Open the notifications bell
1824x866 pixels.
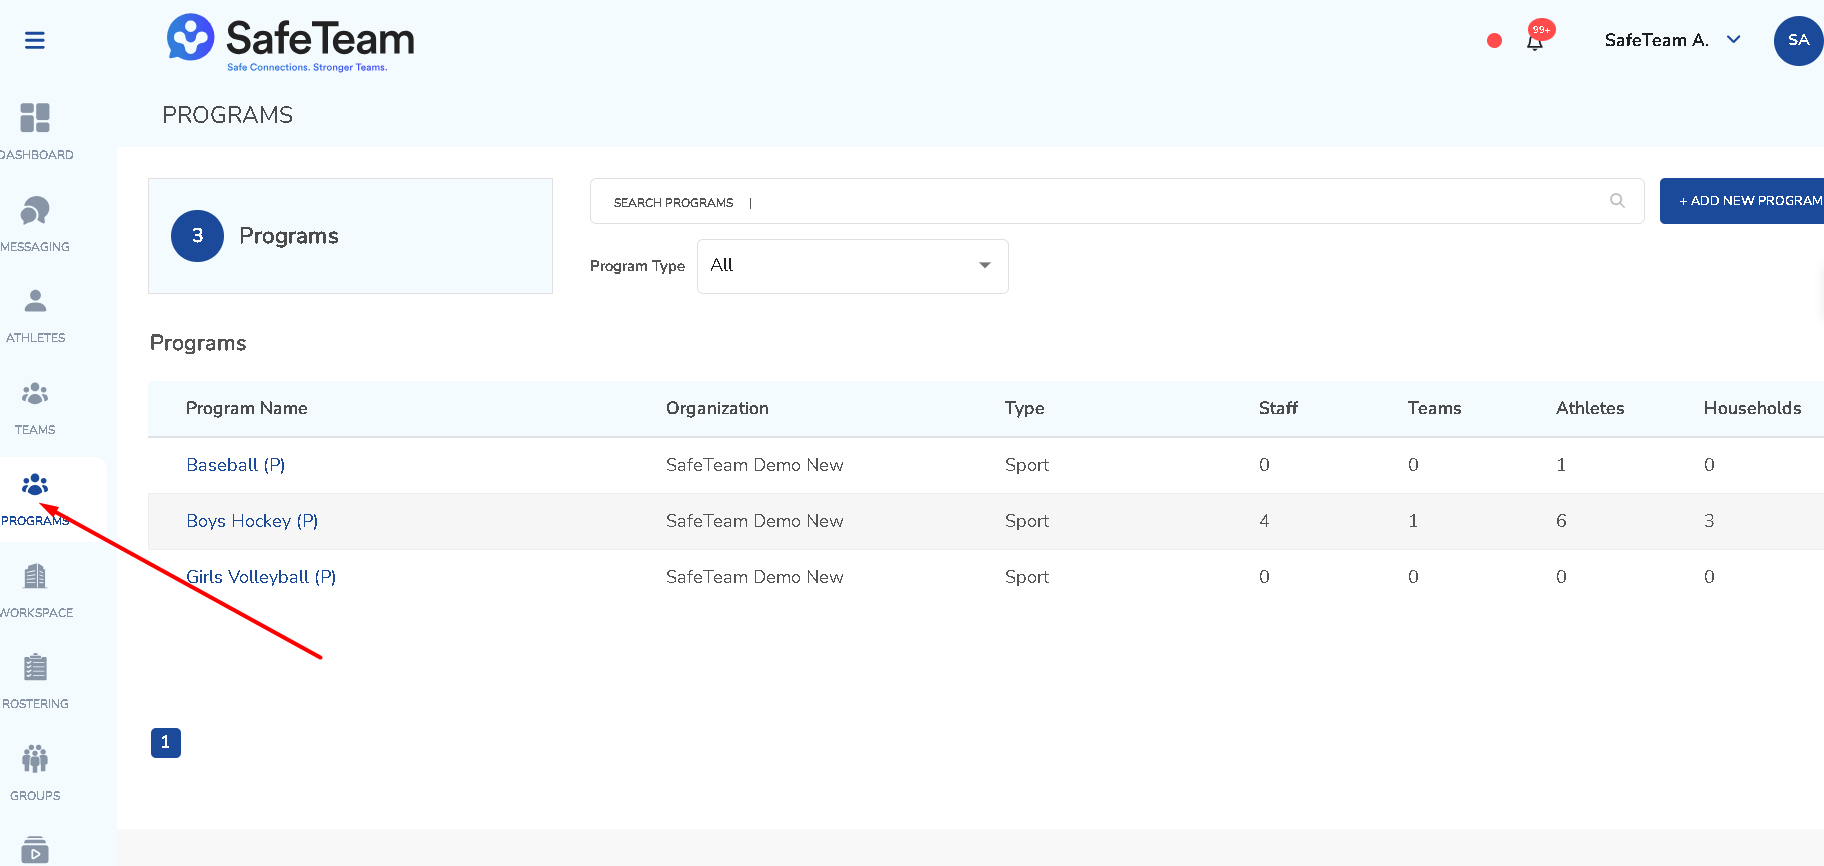pyautogui.click(x=1535, y=41)
